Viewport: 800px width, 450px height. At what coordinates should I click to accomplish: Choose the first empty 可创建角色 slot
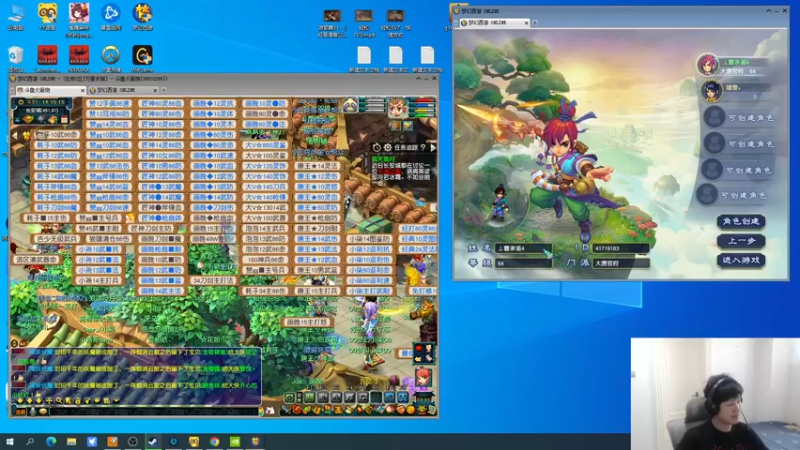point(738,117)
